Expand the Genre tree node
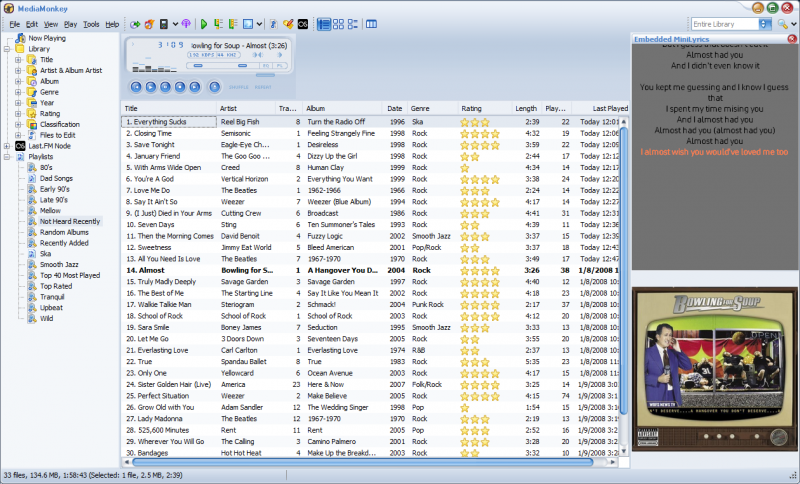 click(x=18, y=91)
